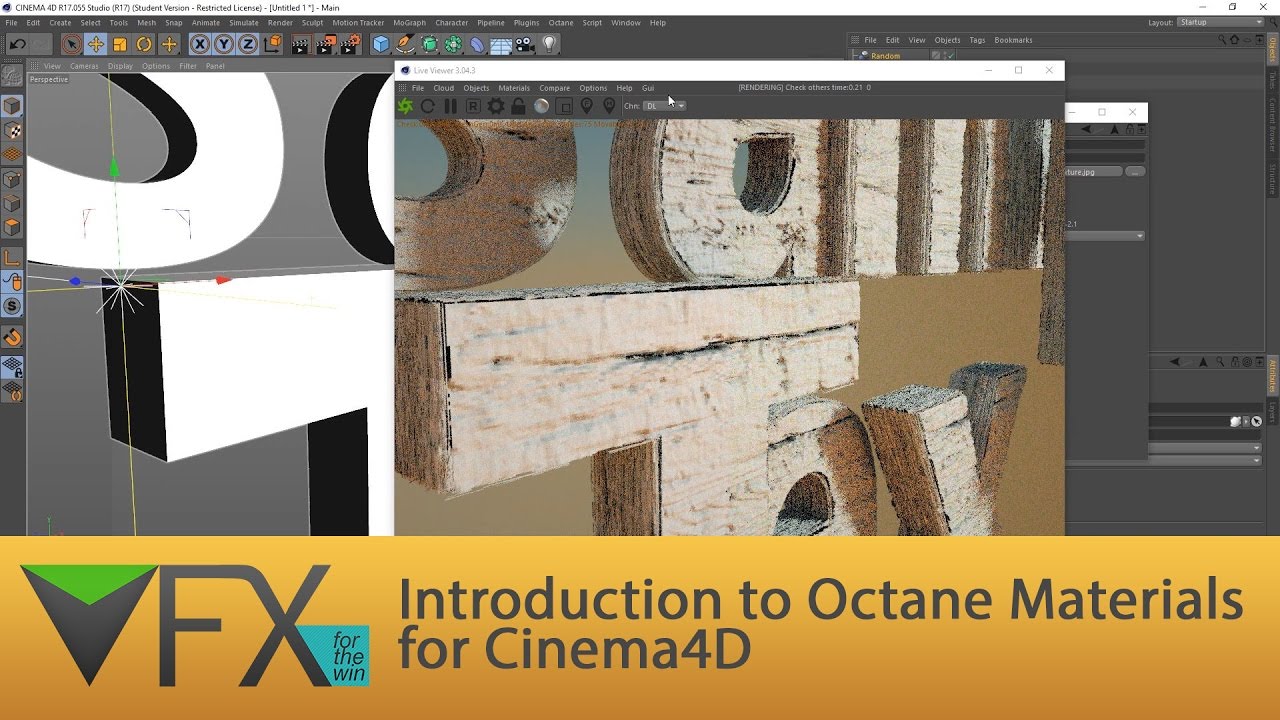Toggle the X axis lock
The height and width of the screenshot is (720, 1280).
click(x=200, y=44)
